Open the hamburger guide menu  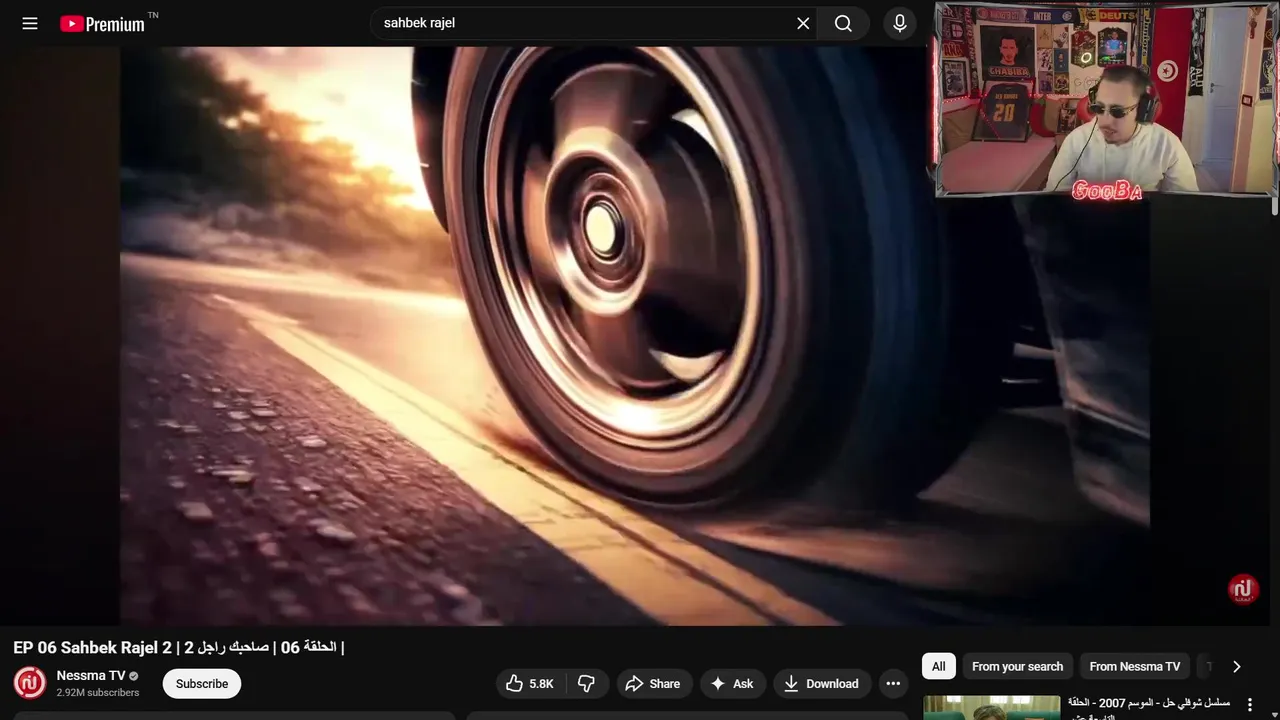30,23
